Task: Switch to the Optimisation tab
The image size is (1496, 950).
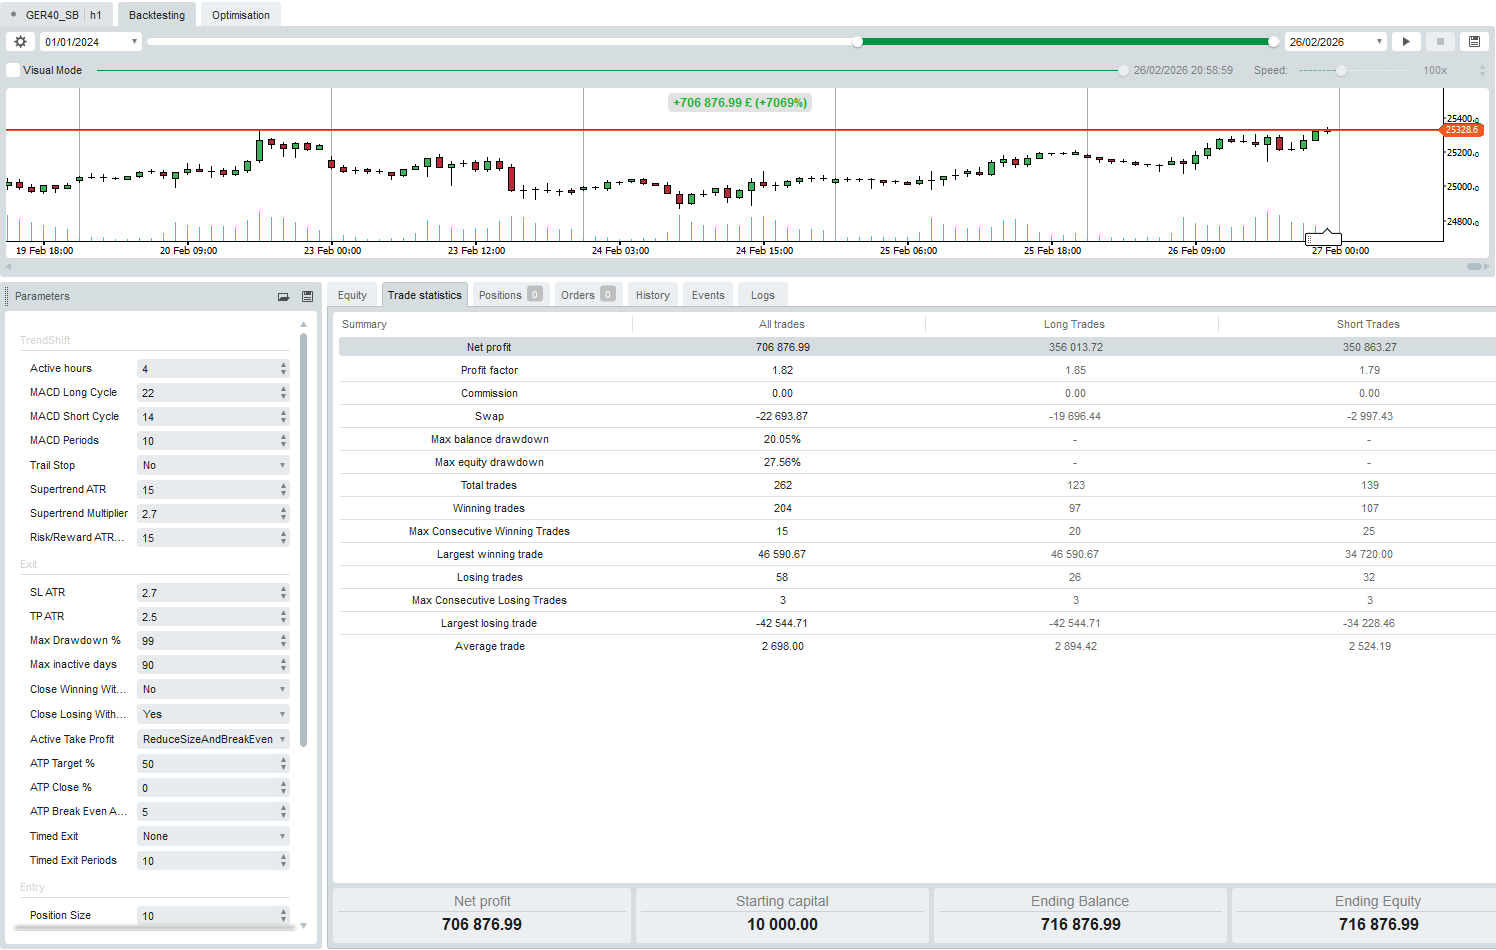Action: coord(240,16)
